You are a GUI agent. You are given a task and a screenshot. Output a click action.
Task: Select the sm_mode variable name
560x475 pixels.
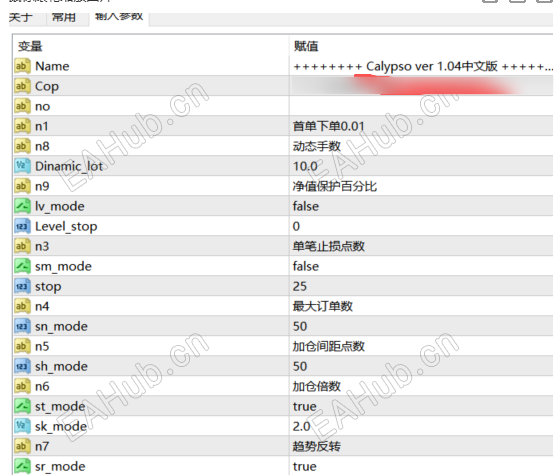tap(63, 266)
